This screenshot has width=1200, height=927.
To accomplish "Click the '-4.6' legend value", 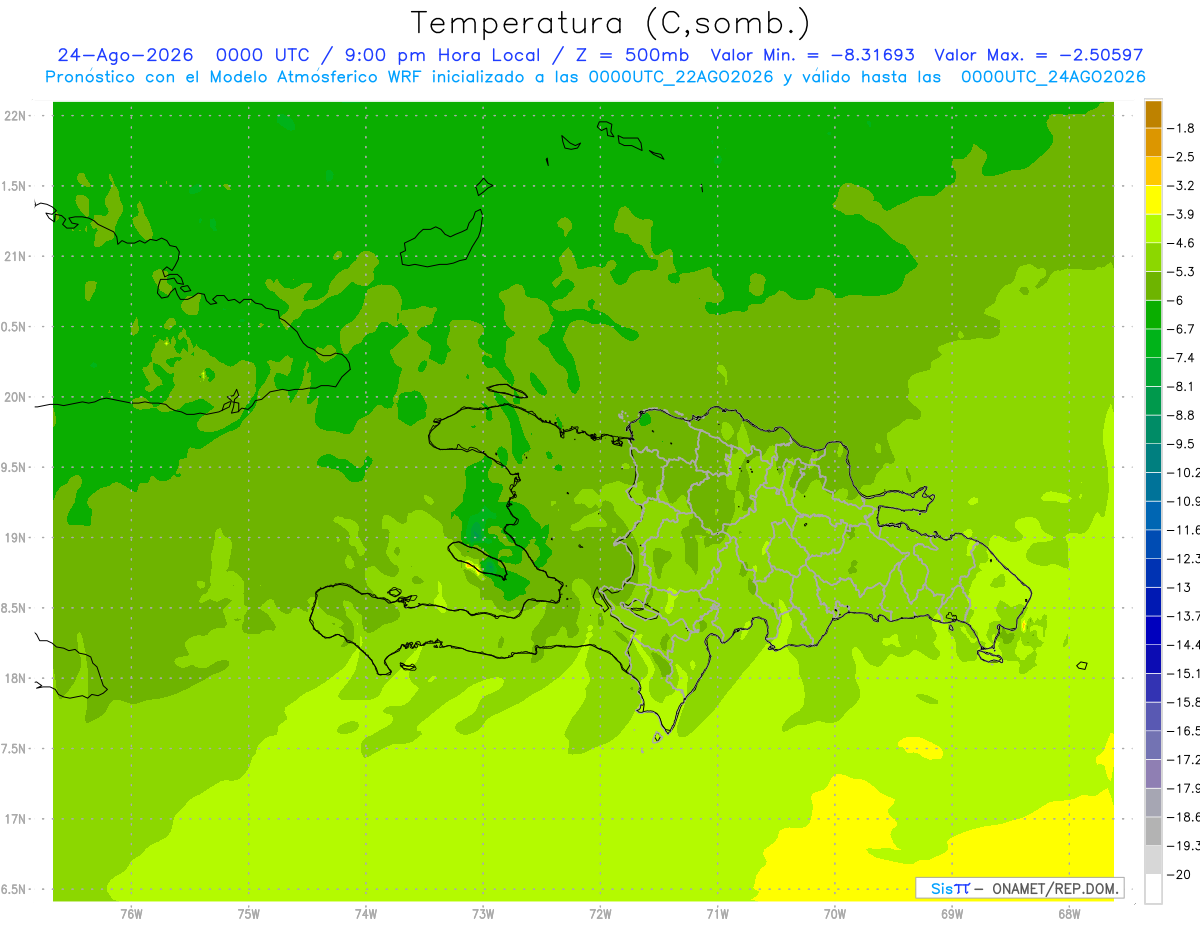I will [x=1181, y=243].
